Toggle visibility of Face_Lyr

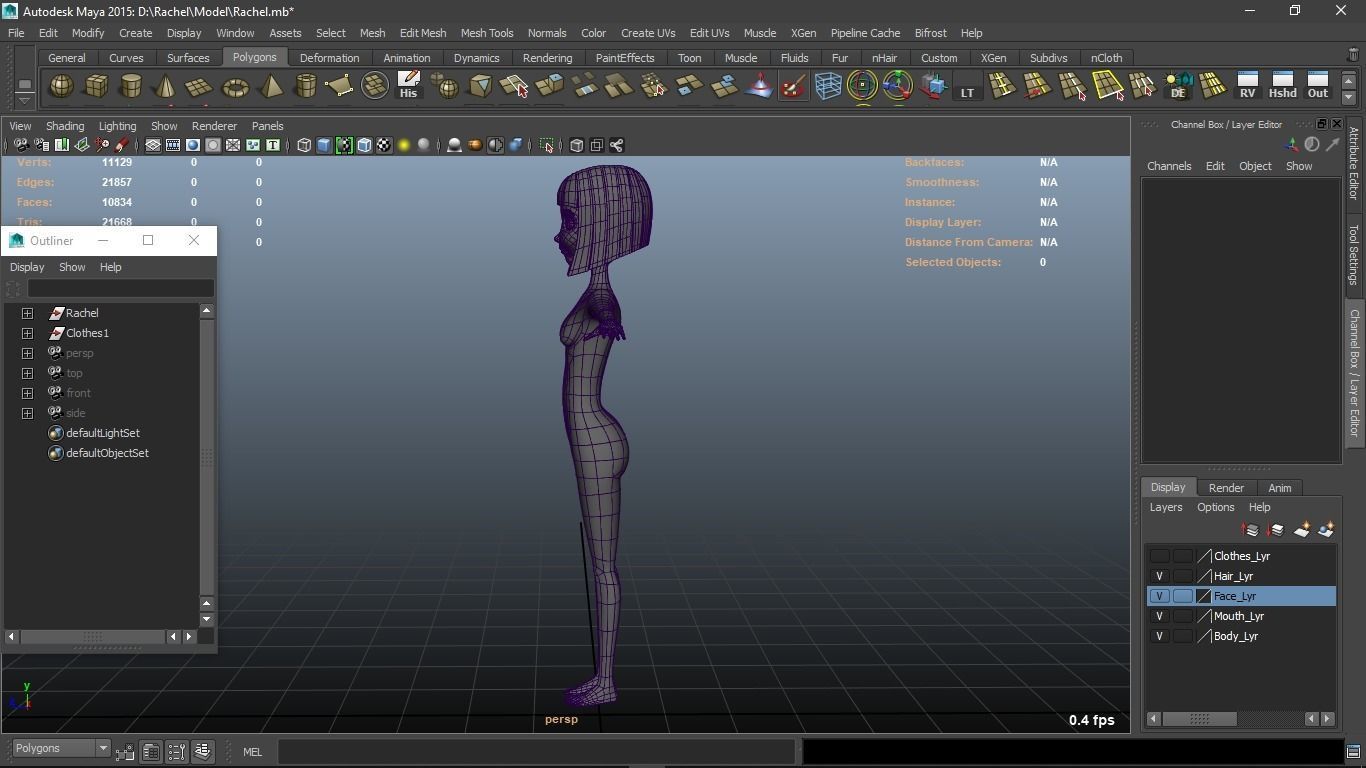point(1159,596)
